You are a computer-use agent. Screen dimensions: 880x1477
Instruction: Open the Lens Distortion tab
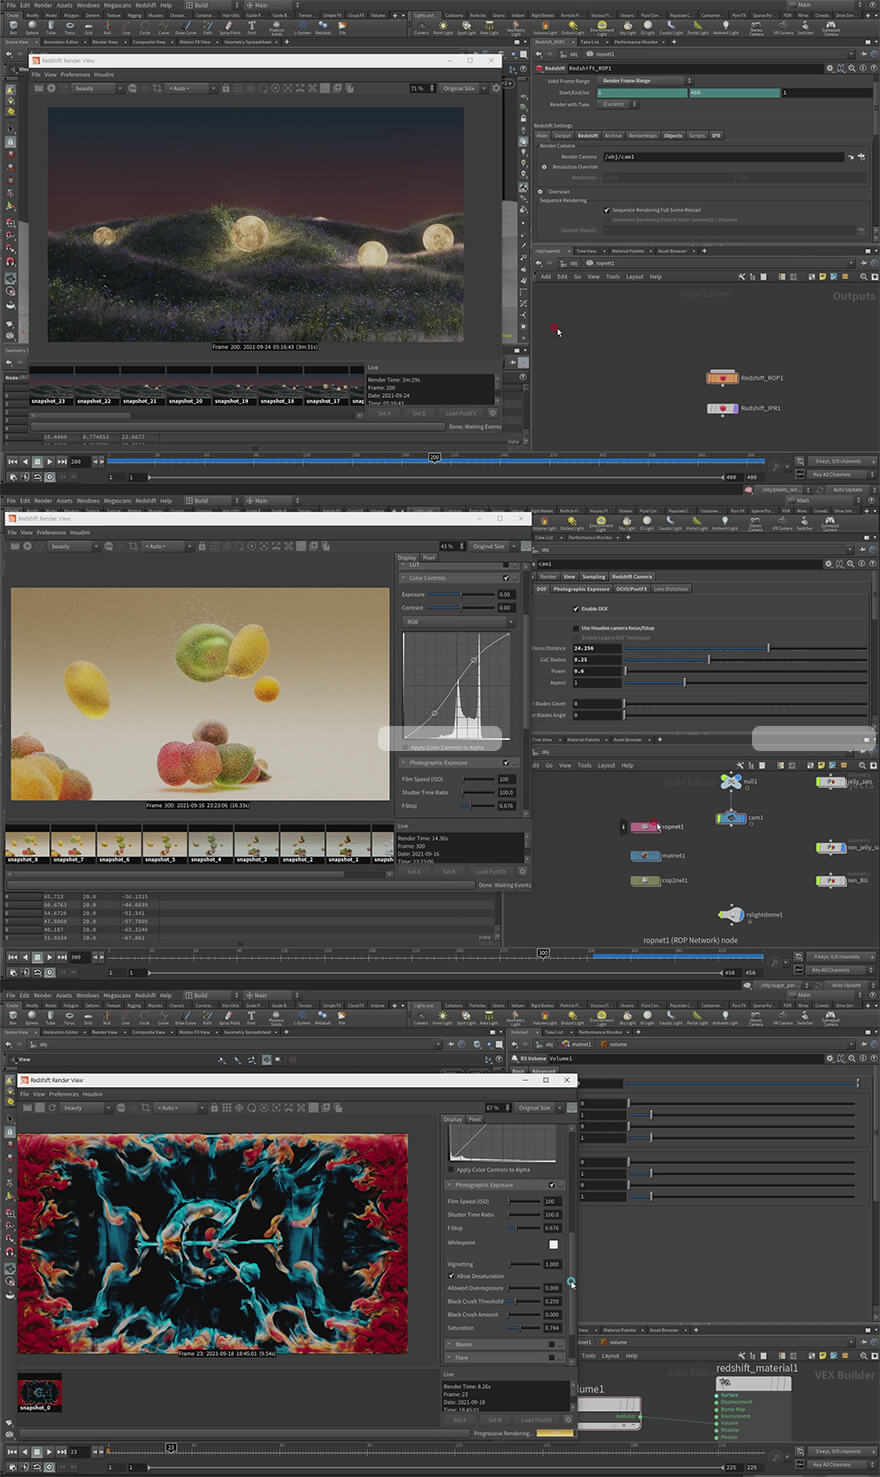pyautogui.click(x=672, y=589)
